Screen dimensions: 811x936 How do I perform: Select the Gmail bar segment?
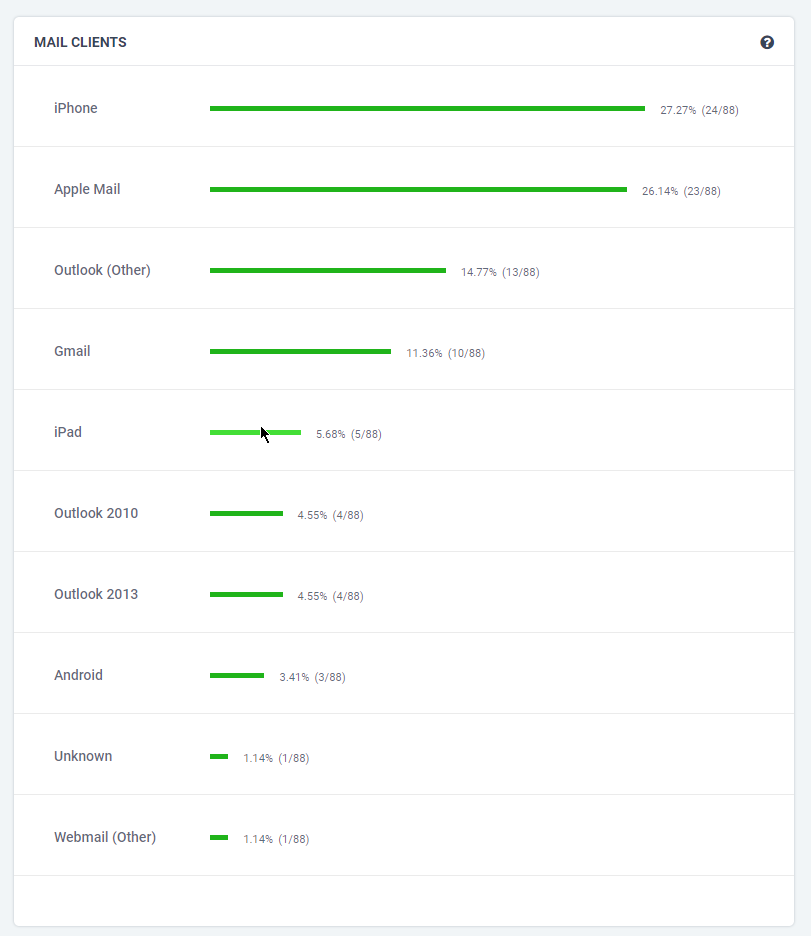(299, 351)
